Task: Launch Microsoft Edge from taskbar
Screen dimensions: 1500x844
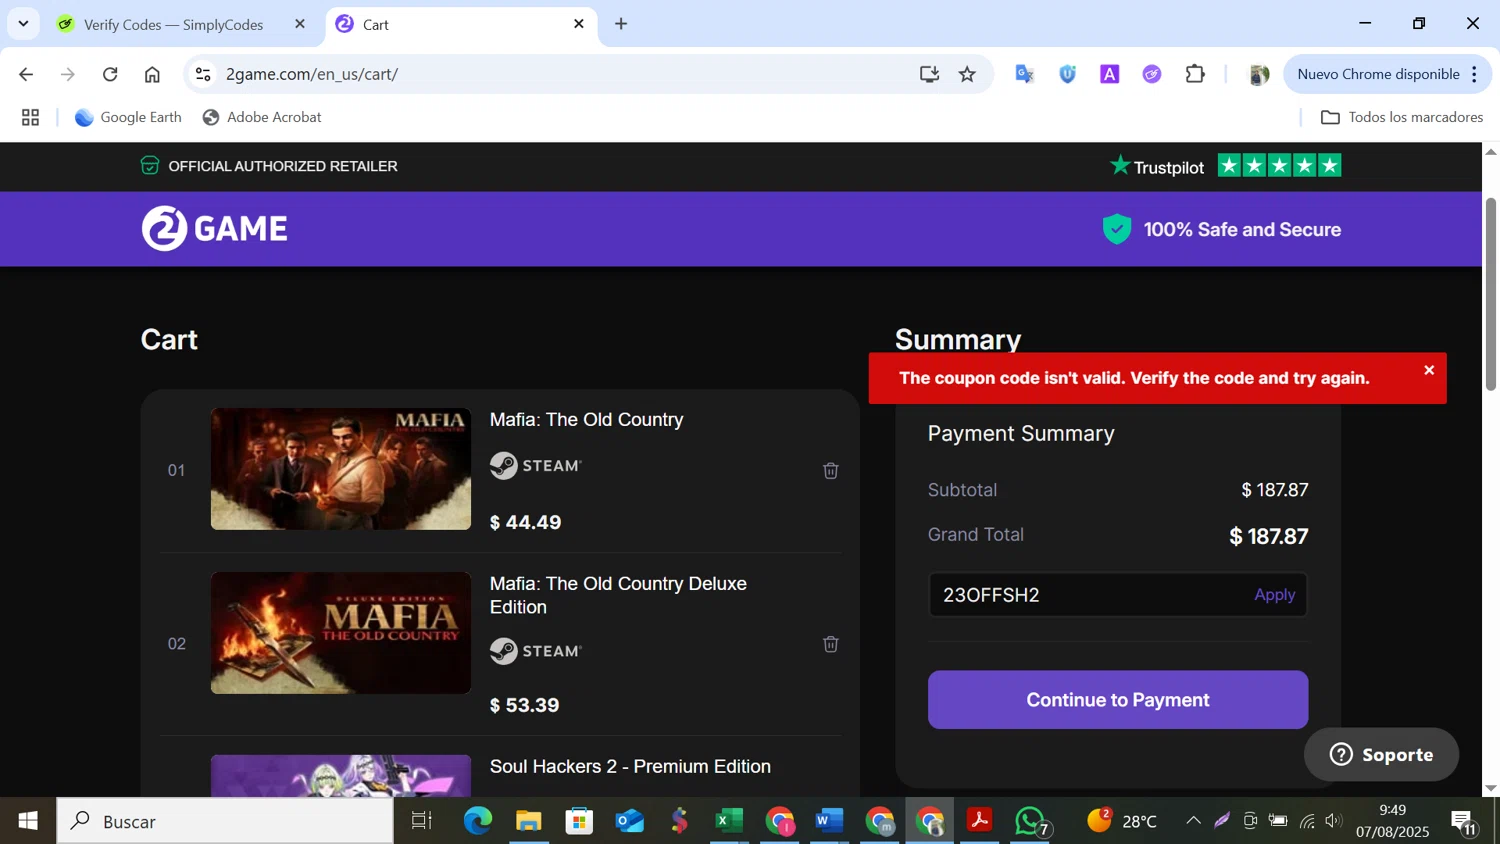Action: point(478,821)
